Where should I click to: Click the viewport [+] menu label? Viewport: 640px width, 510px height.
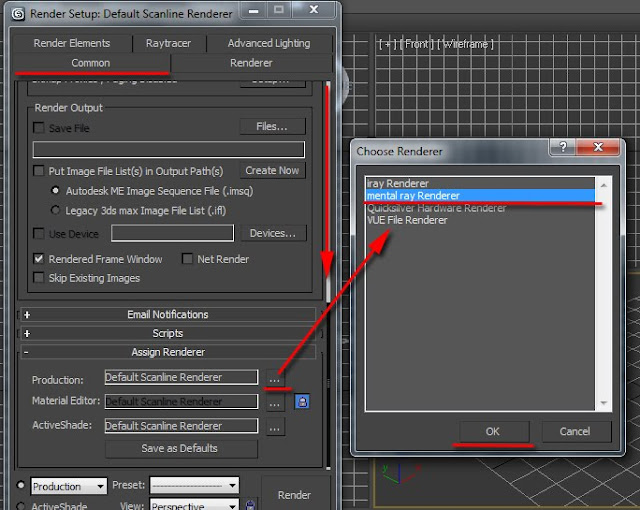[387, 44]
